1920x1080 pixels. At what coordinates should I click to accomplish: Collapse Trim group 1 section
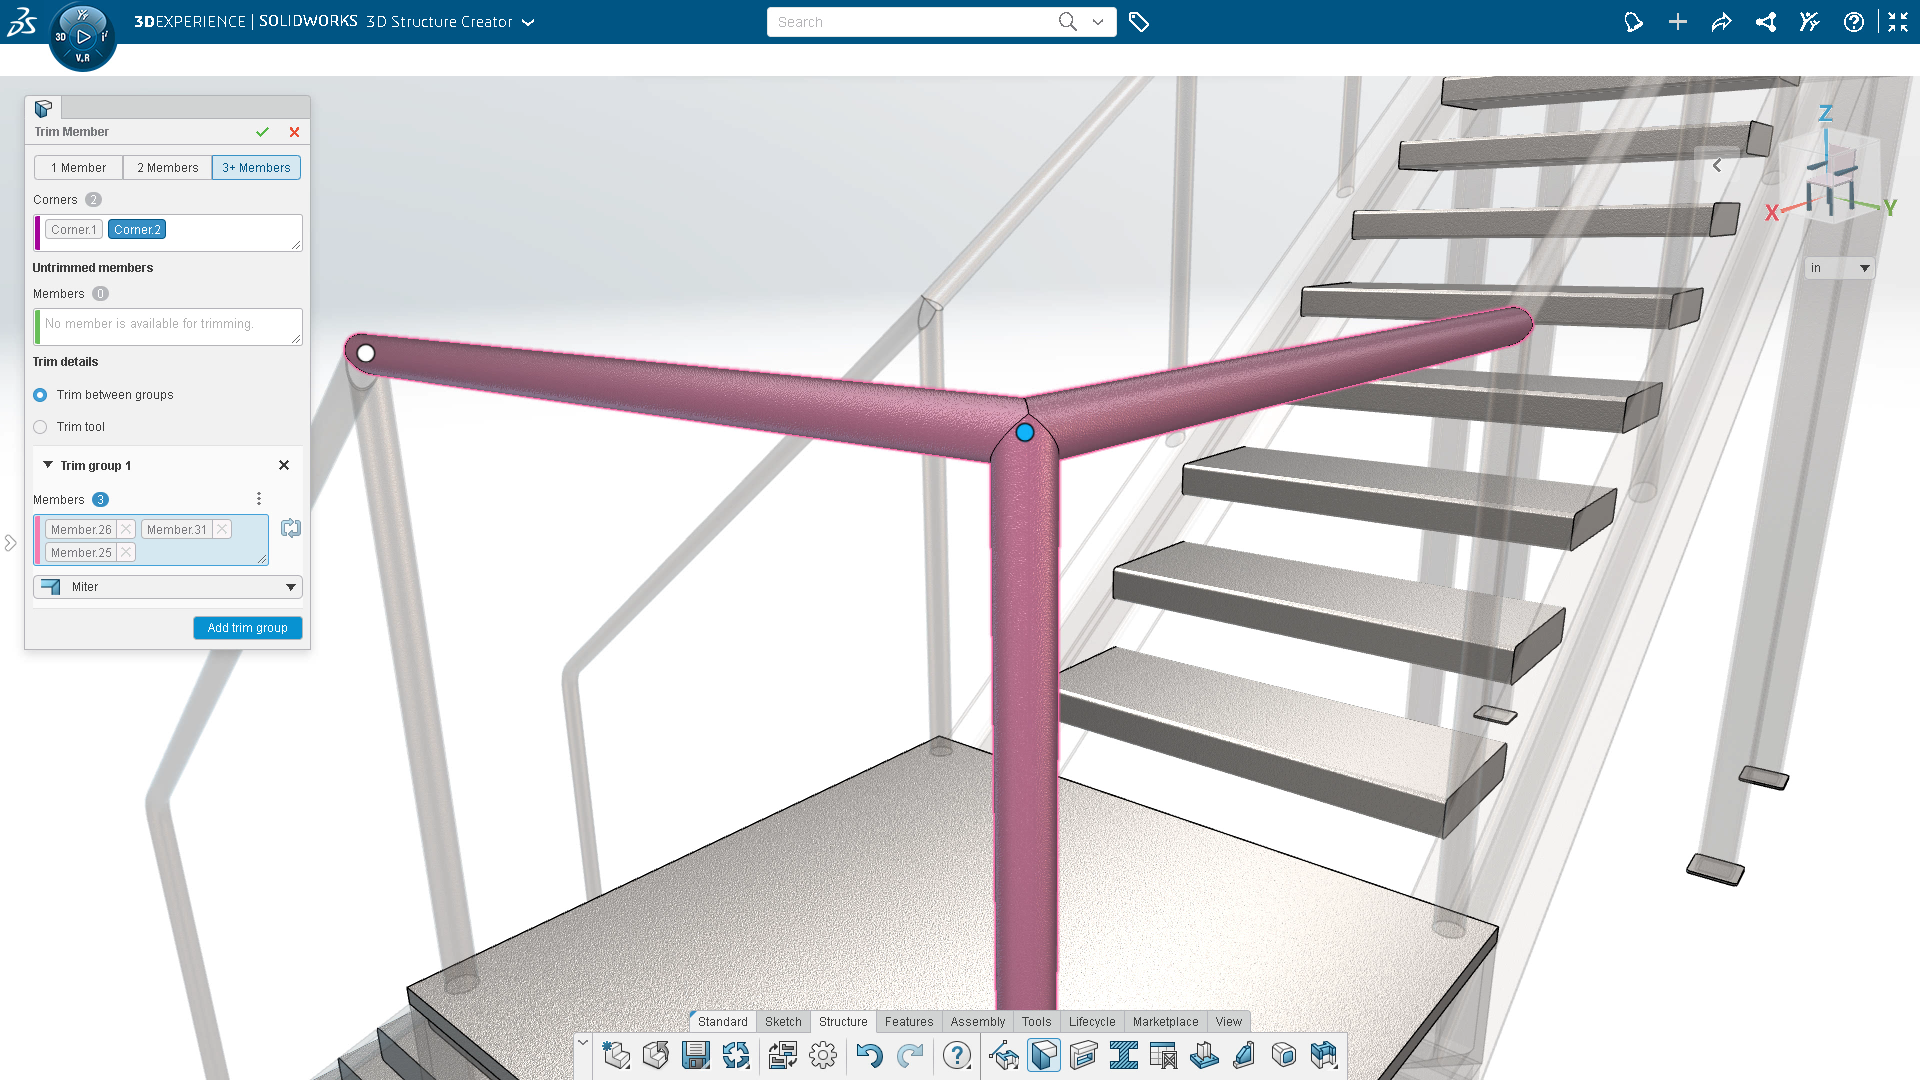coord(48,465)
